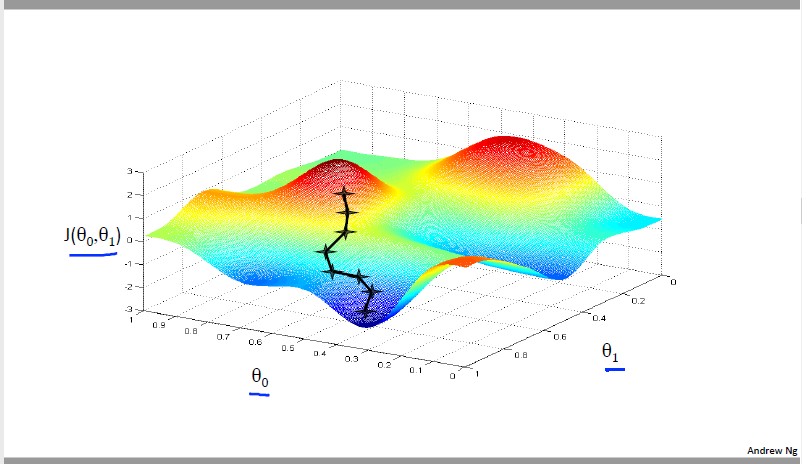Click tick label 3 on vertical axis
This screenshot has height=464, width=802.
(130, 171)
